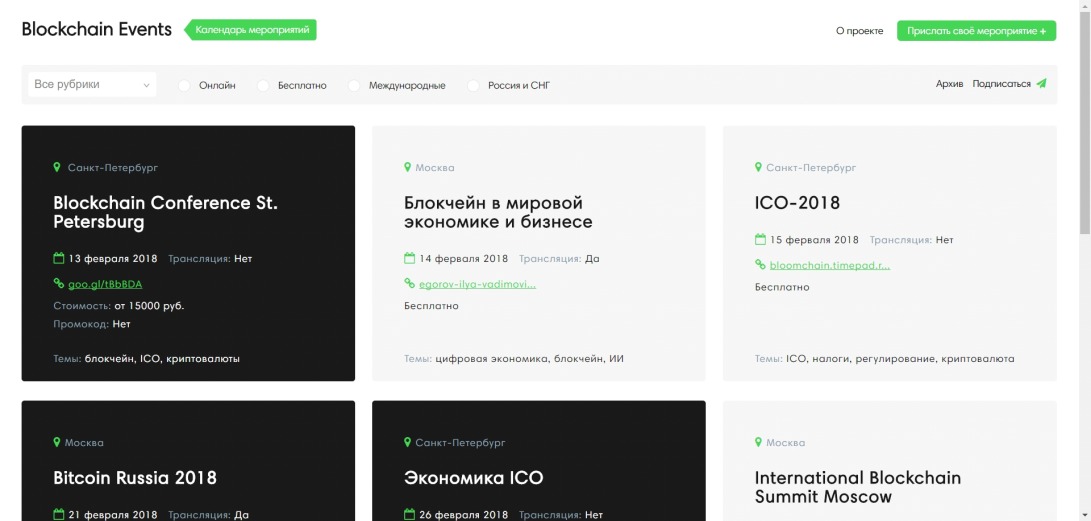Open the Архив link
The height and width of the screenshot is (521, 1091).
click(x=949, y=84)
